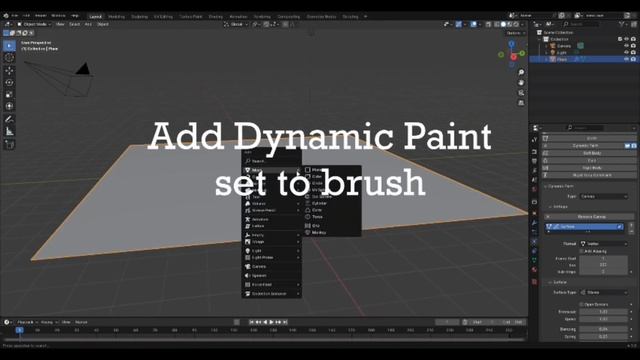Enable the Open Borders checkbox
The image size is (640, 360).
(x=582, y=304)
